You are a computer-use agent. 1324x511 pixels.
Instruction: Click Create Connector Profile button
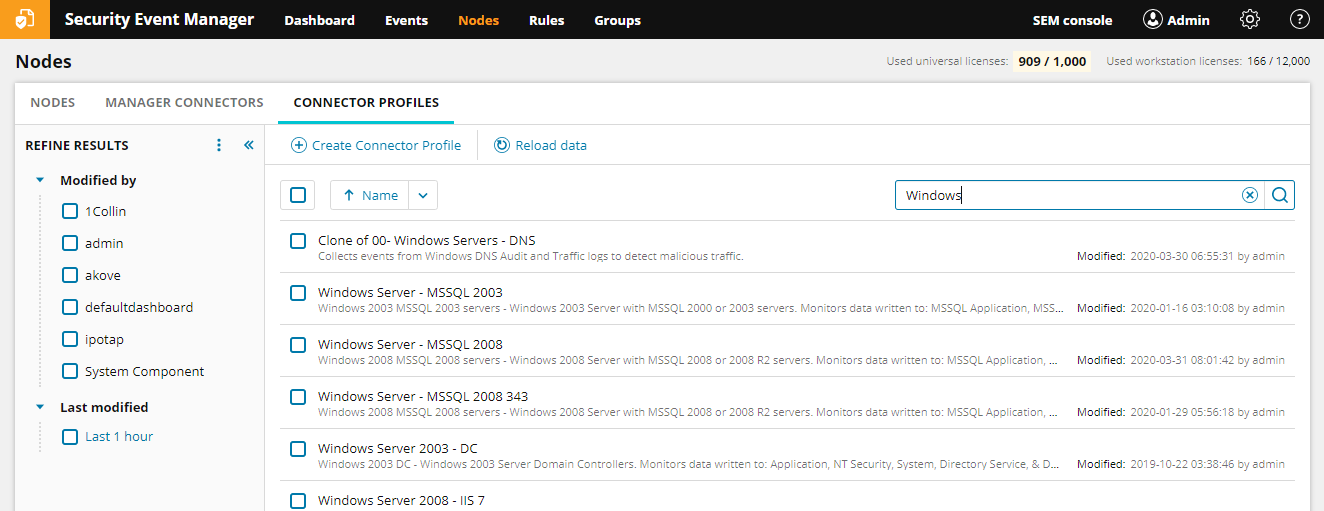[x=376, y=145]
